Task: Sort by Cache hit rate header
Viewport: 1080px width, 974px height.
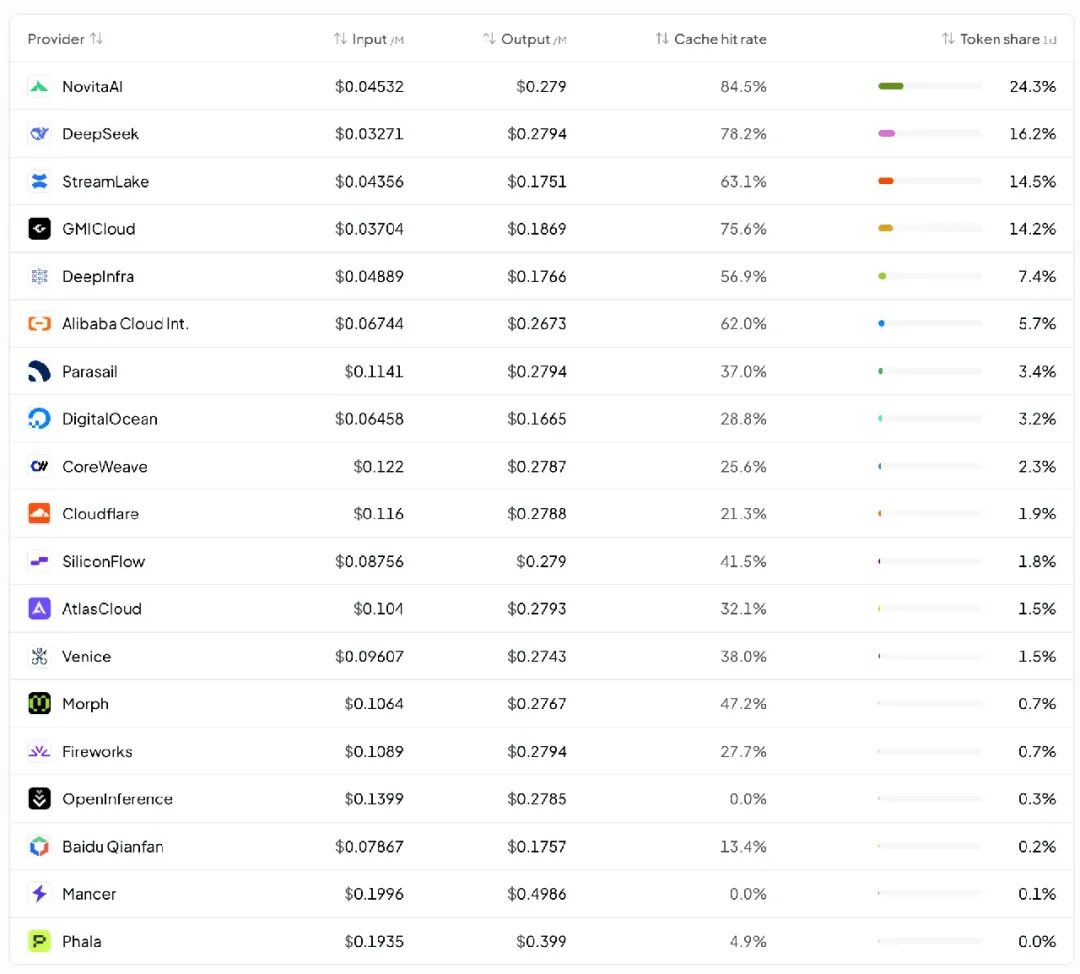Action: click(711, 39)
